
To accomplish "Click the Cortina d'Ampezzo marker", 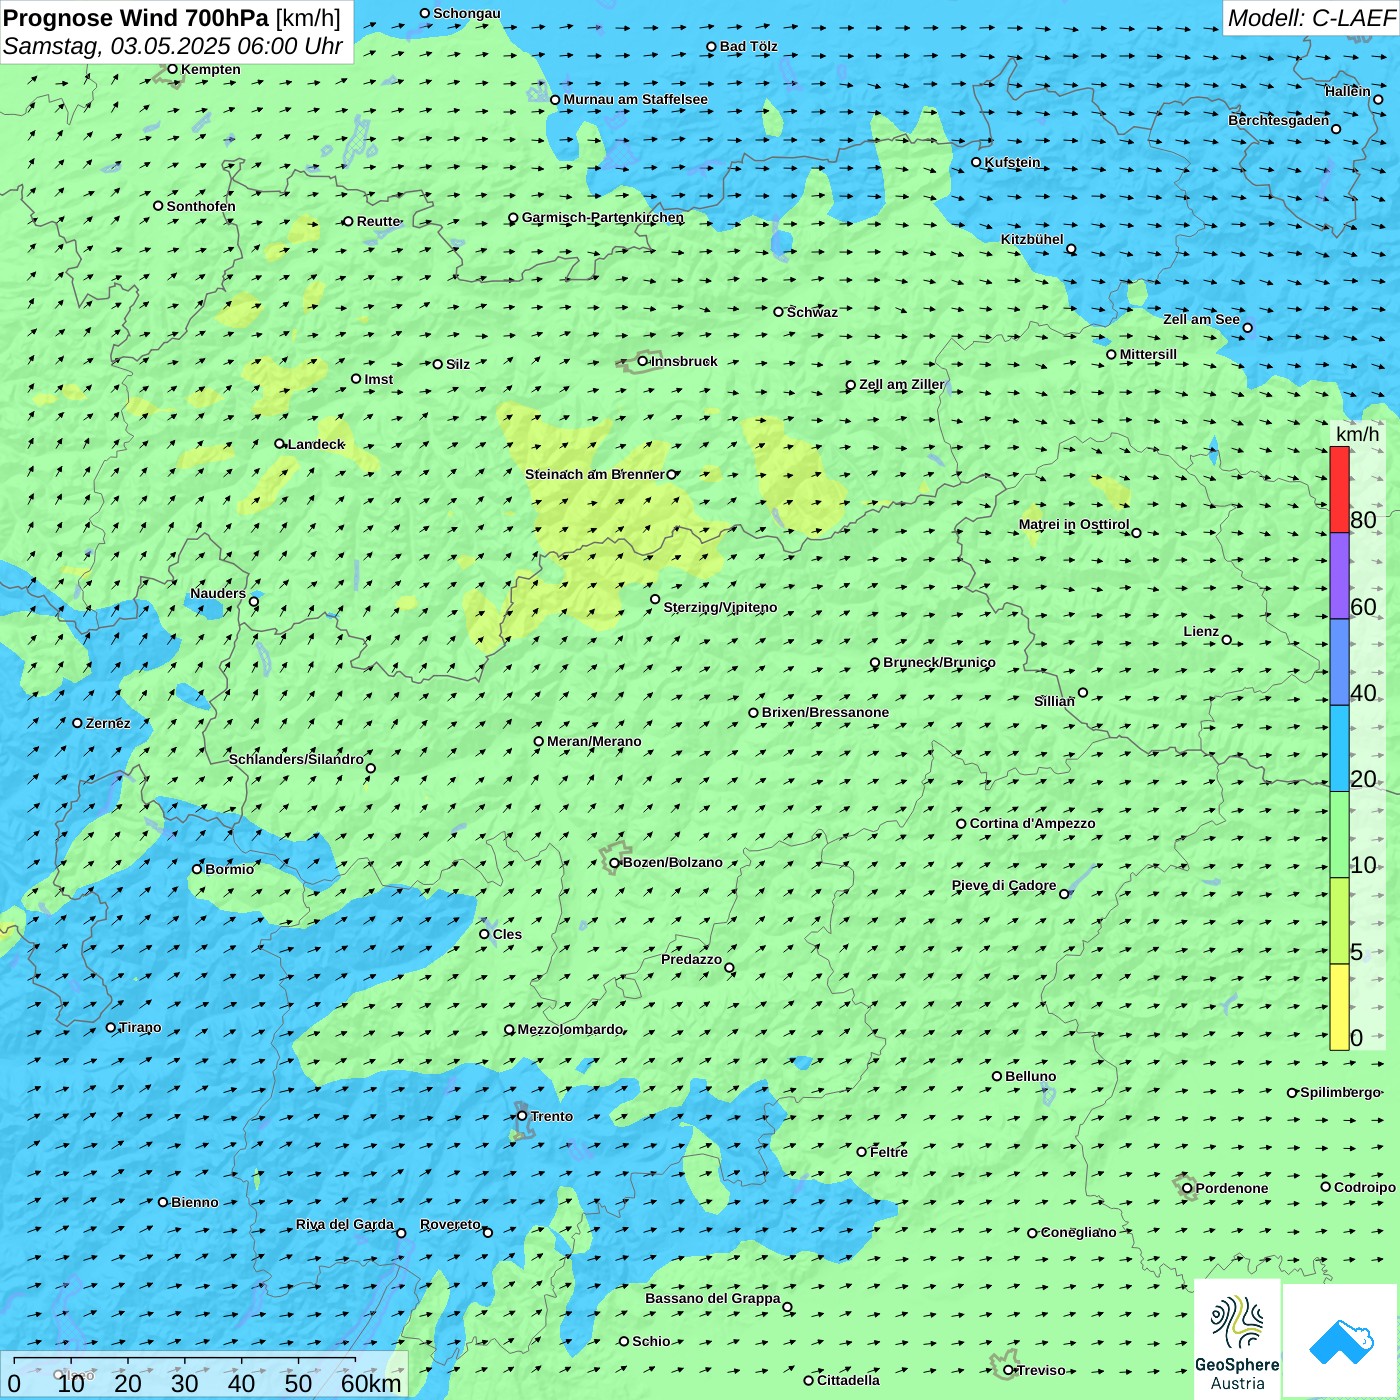I will click(x=961, y=824).
